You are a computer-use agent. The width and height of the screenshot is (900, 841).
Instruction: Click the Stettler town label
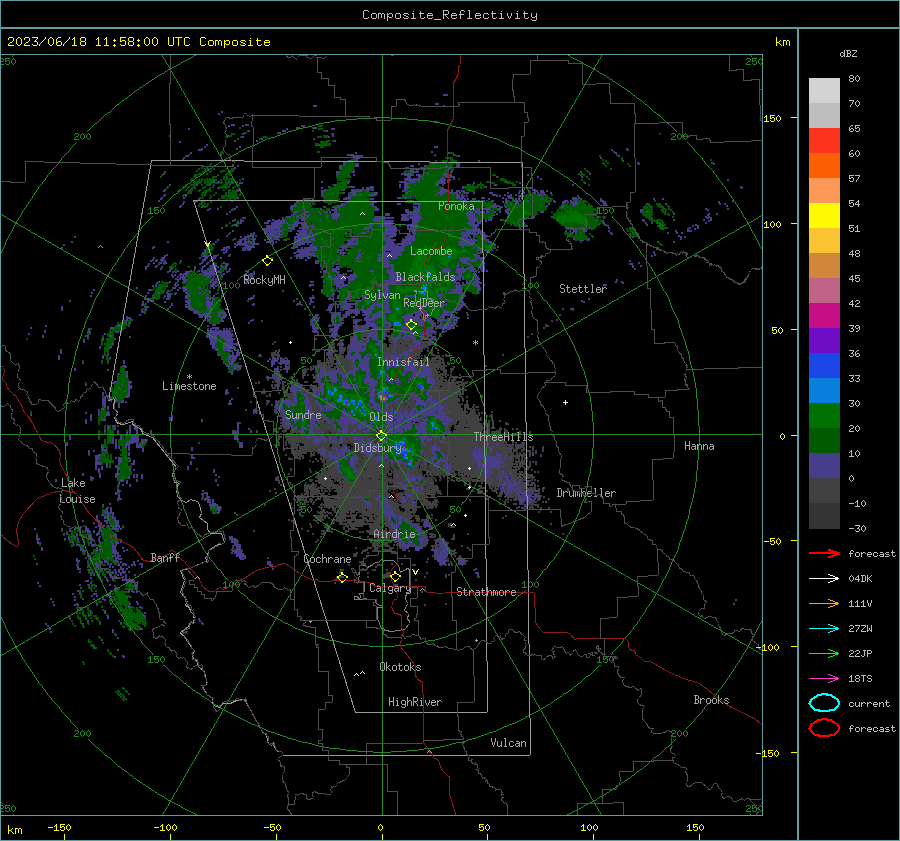(x=583, y=289)
